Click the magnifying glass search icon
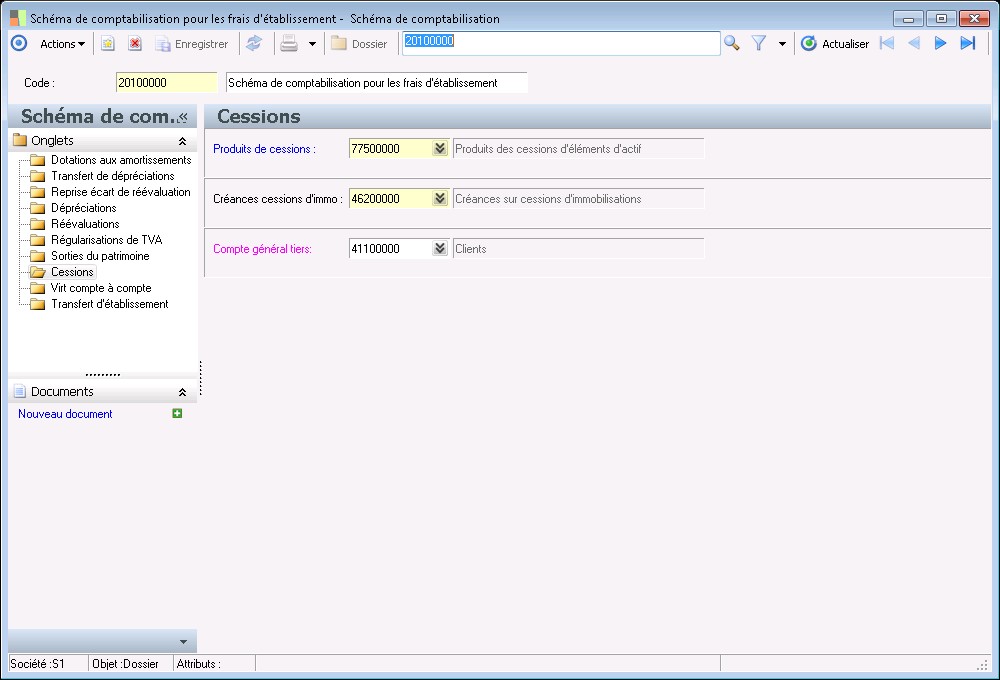This screenshot has width=1000, height=680. 732,43
